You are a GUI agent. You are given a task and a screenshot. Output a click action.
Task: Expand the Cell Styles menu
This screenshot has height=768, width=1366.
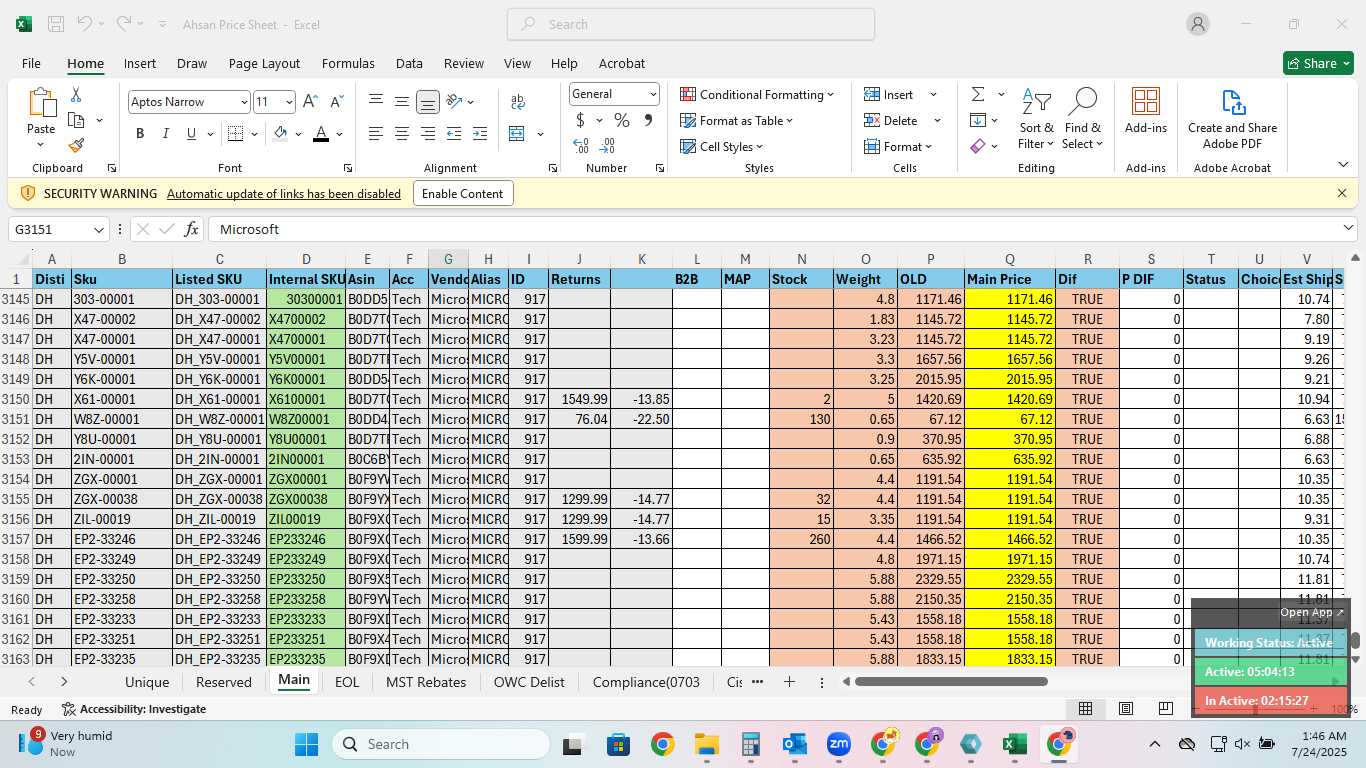(x=722, y=146)
